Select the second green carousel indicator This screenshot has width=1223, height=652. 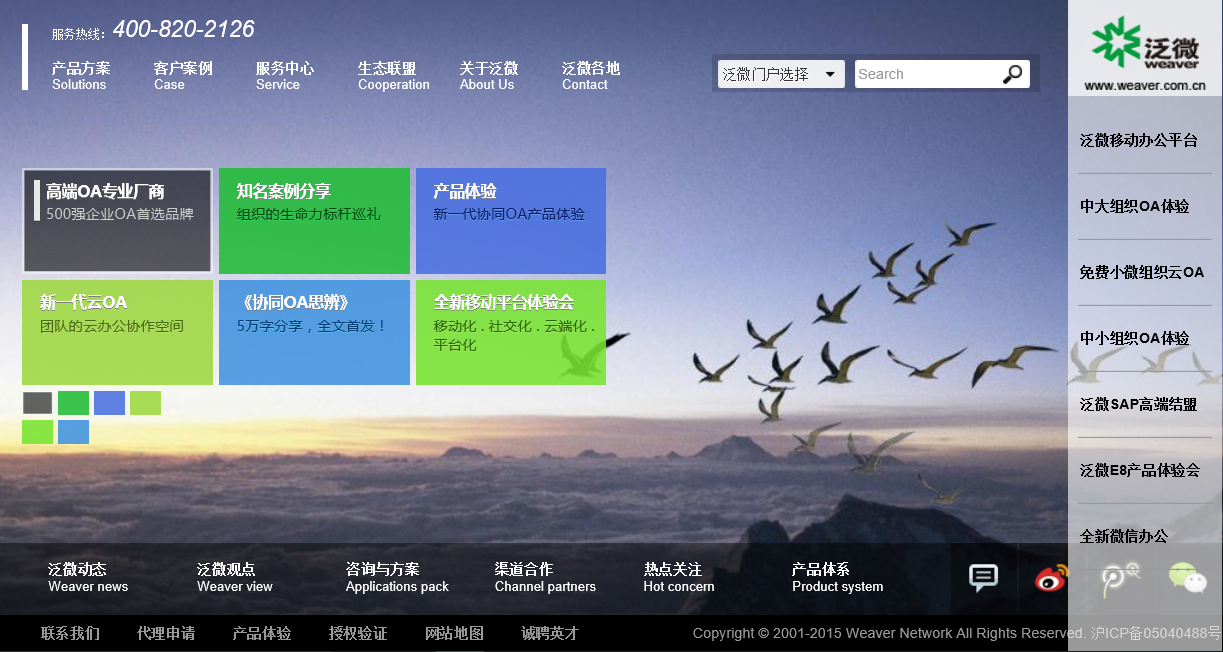[x=73, y=402]
